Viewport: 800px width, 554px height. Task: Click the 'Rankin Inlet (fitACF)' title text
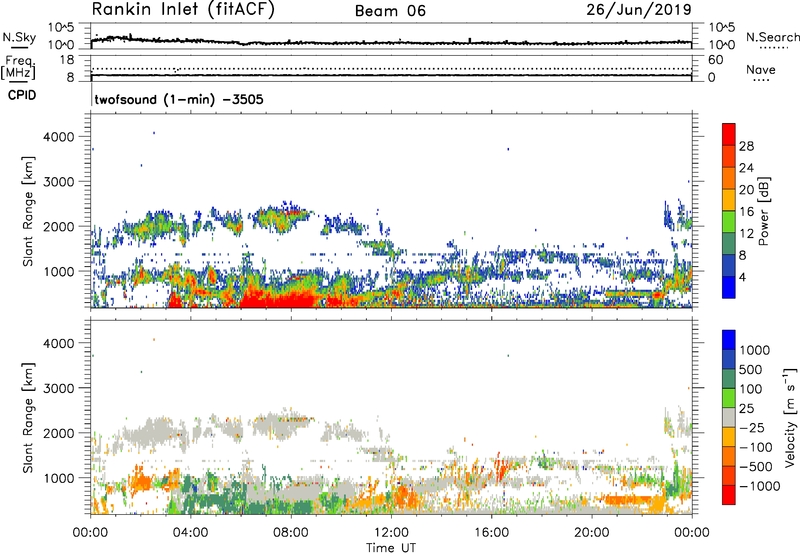click(x=183, y=10)
